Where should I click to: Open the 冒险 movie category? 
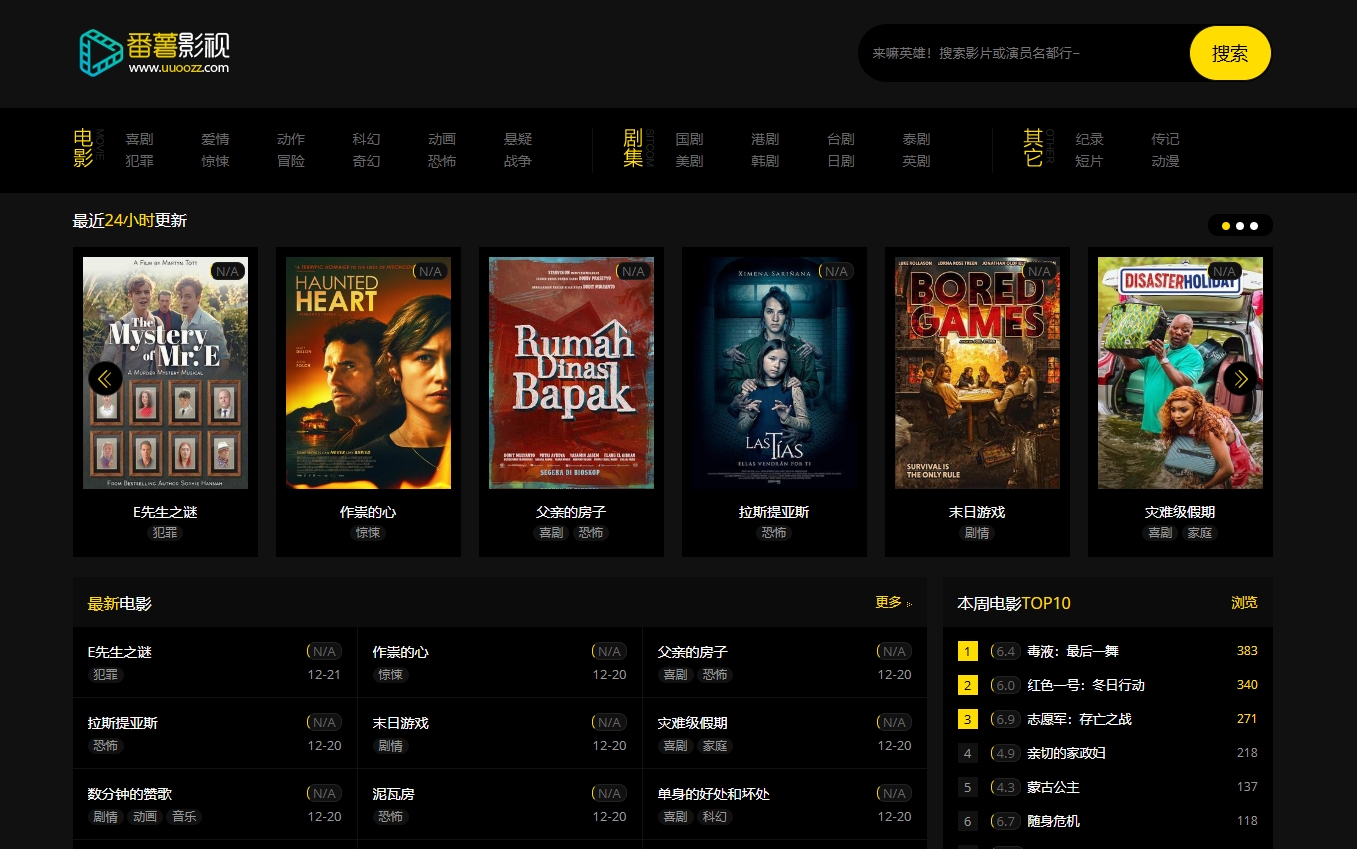(x=291, y=161)
